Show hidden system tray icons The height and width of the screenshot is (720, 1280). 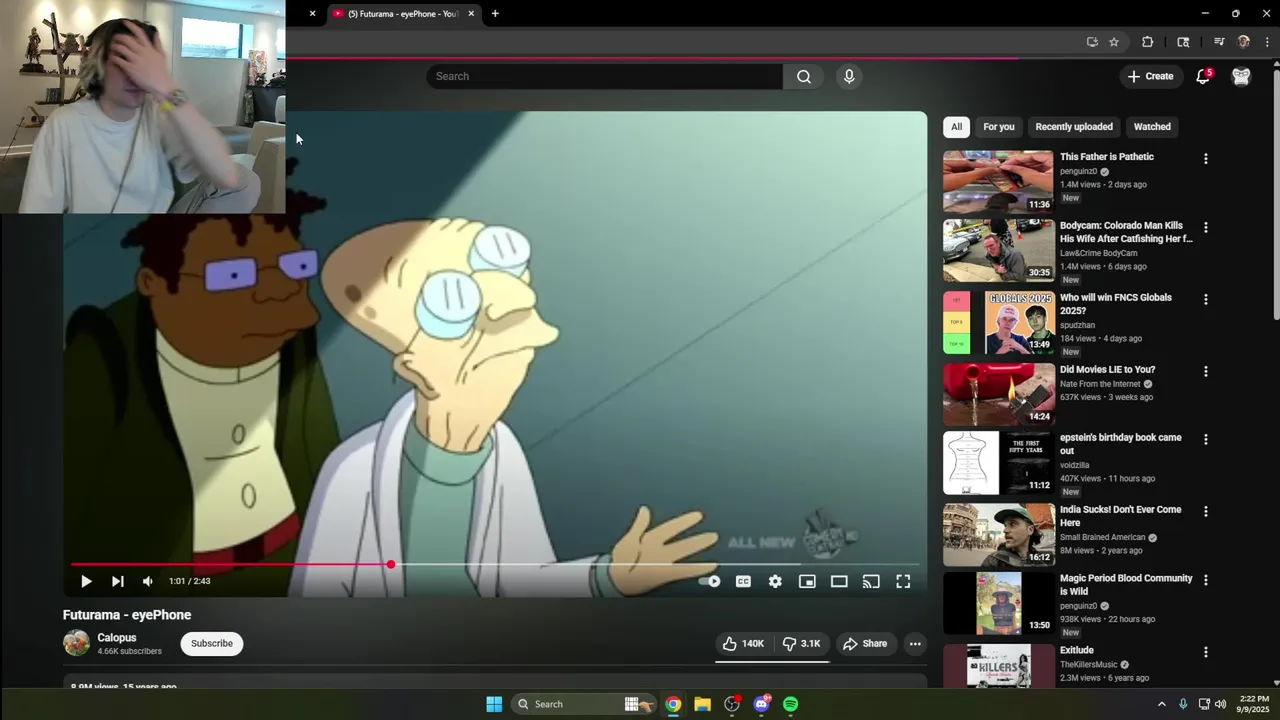(1161, 704)
